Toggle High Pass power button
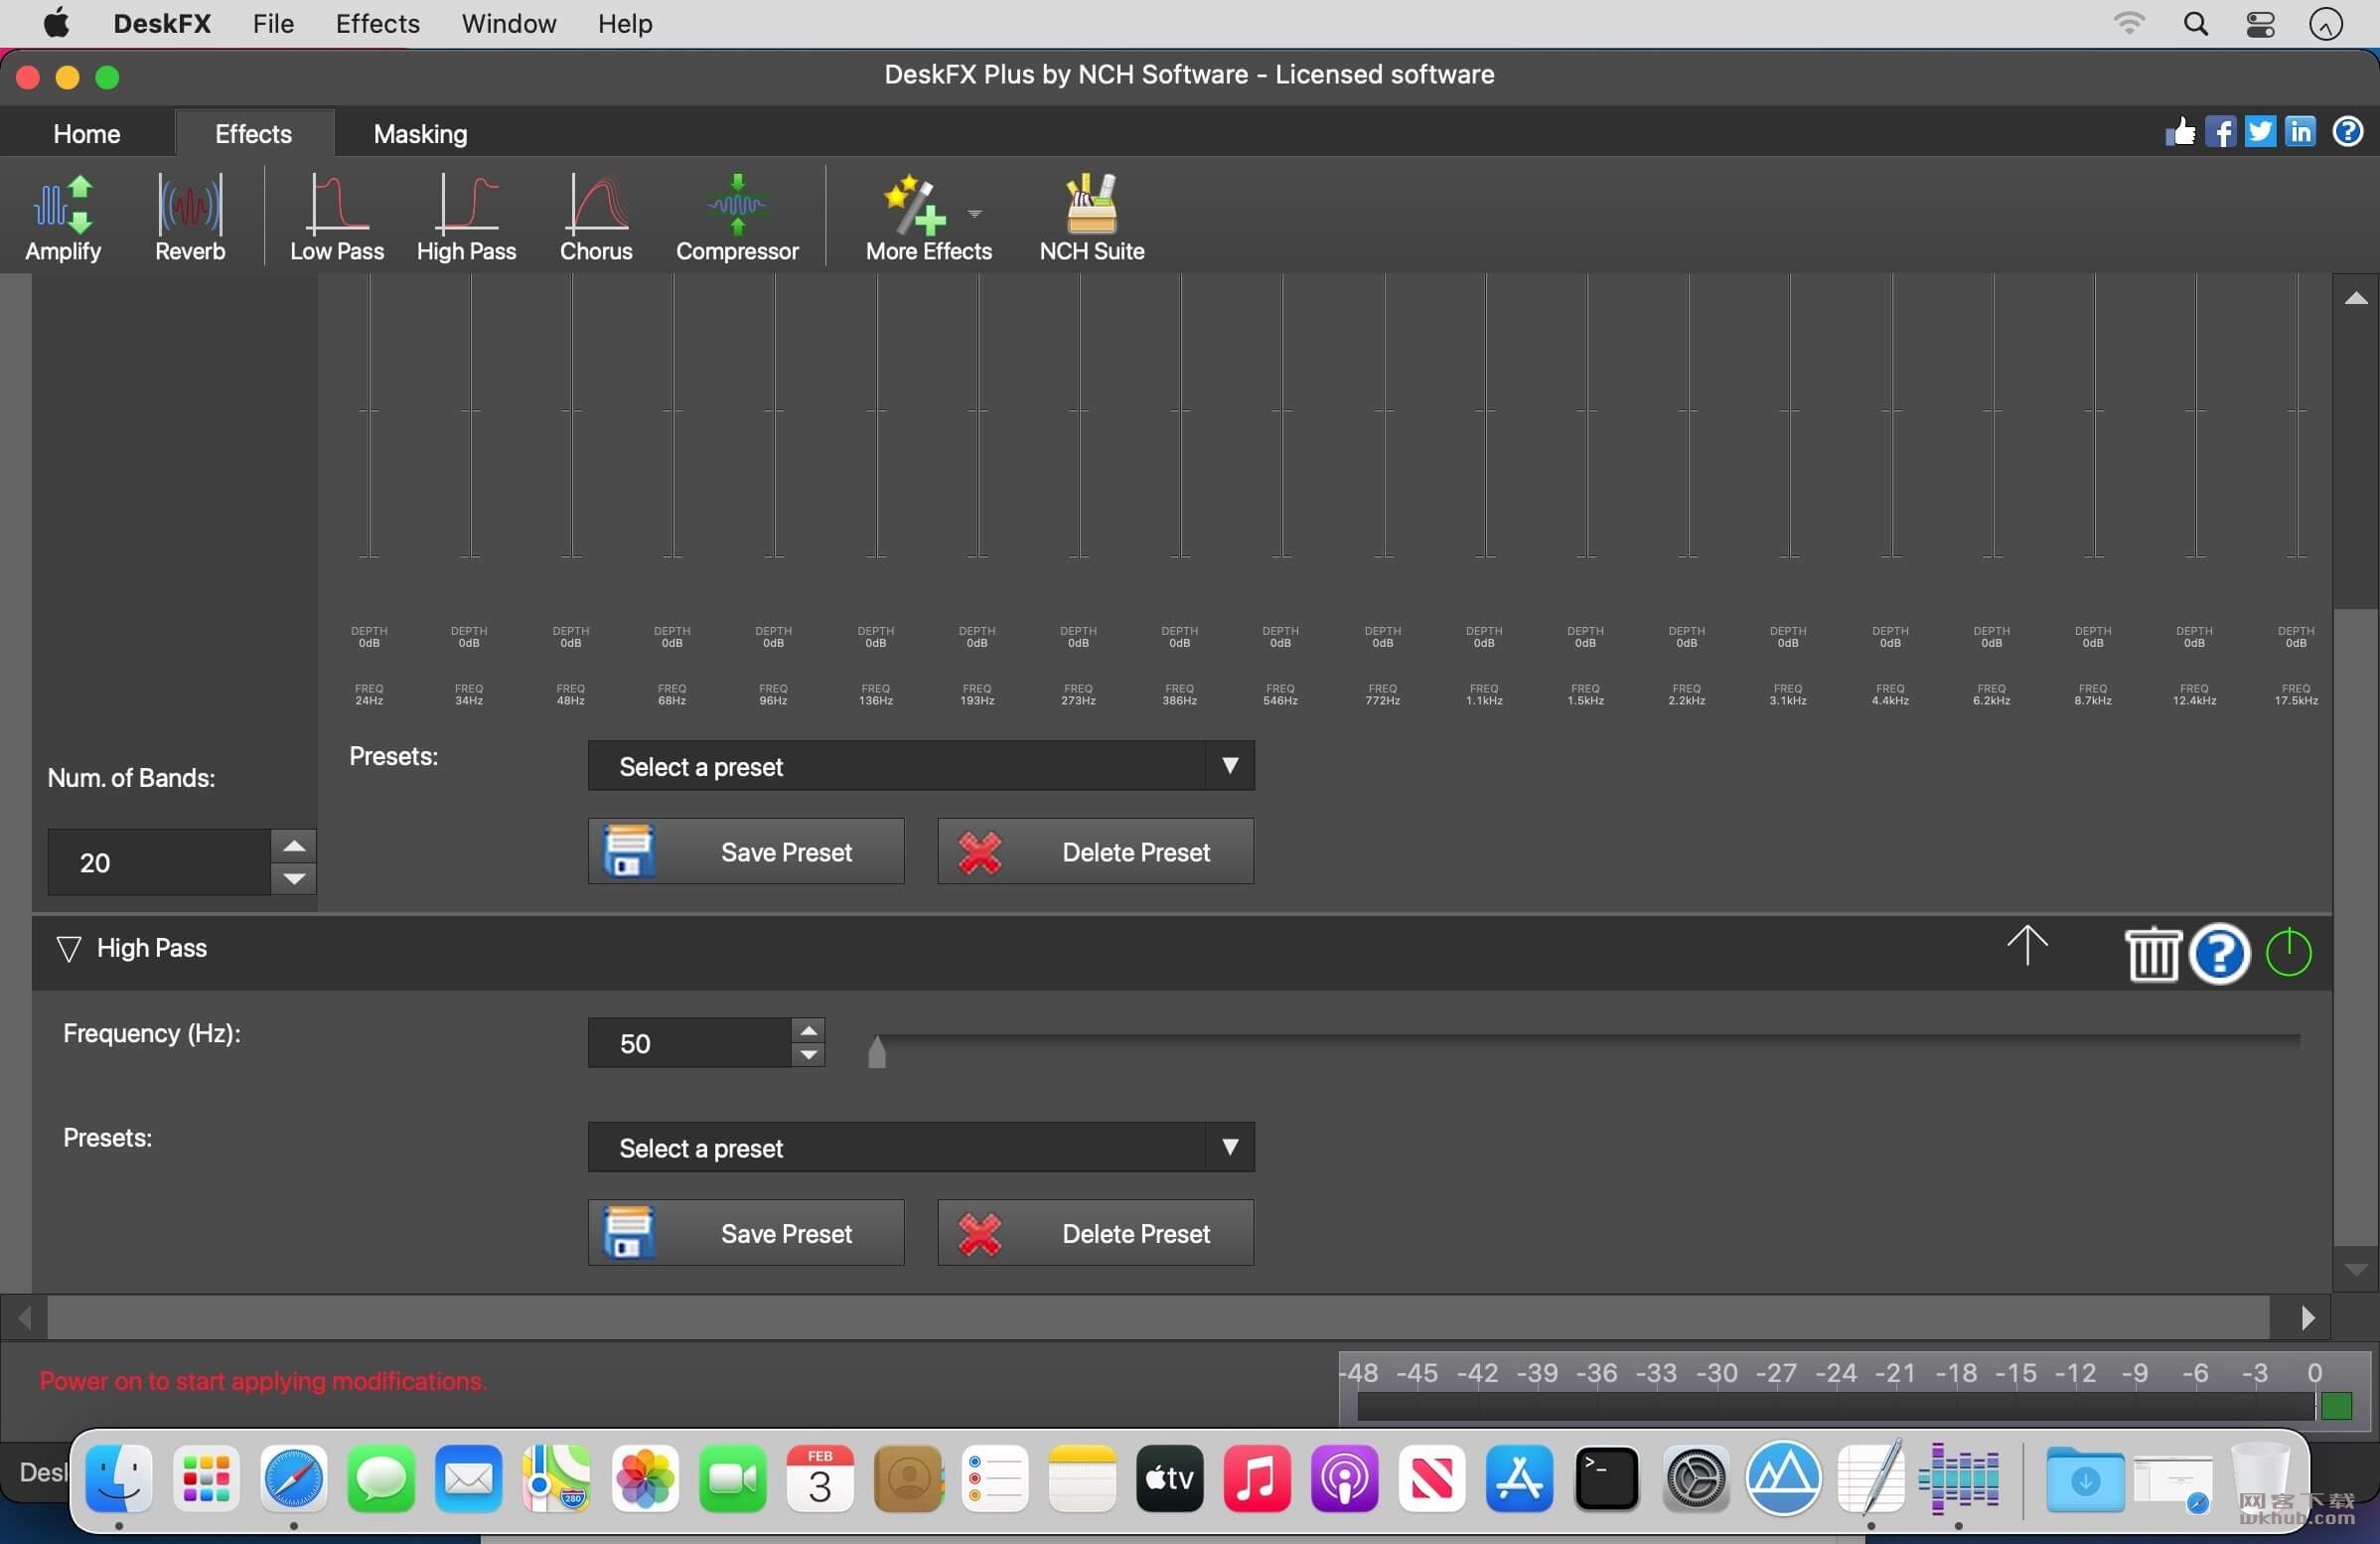This screenshot has height=1544, width=2380. [x=2288, y=952]
